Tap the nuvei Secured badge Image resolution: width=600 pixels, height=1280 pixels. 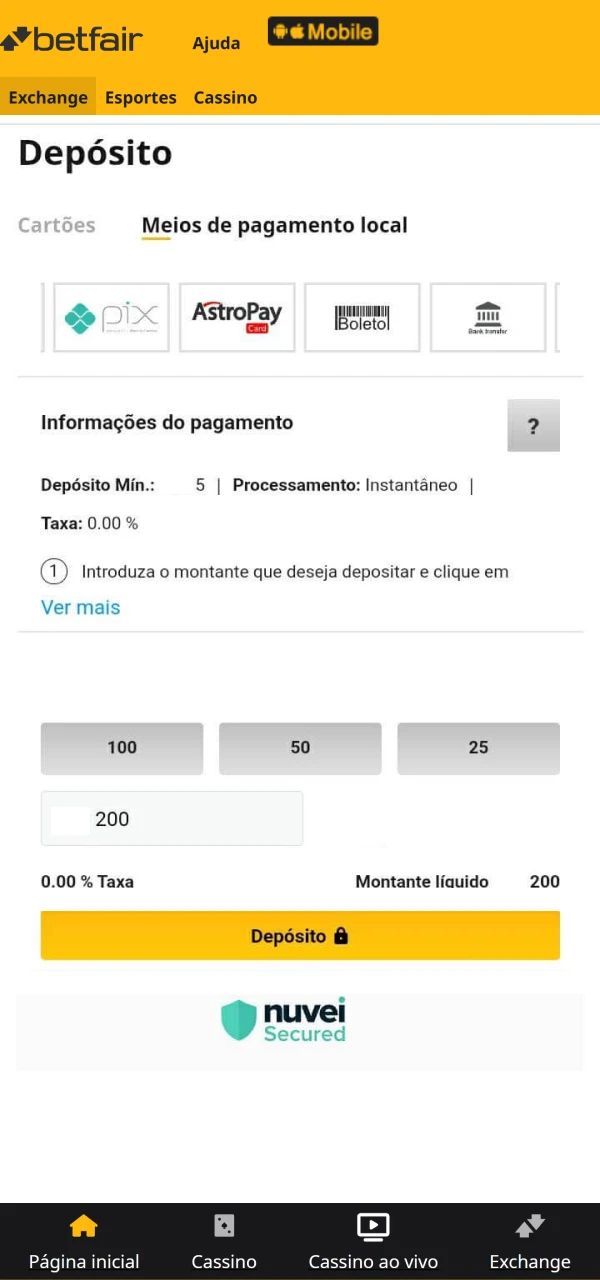[x=283, y=1020]
